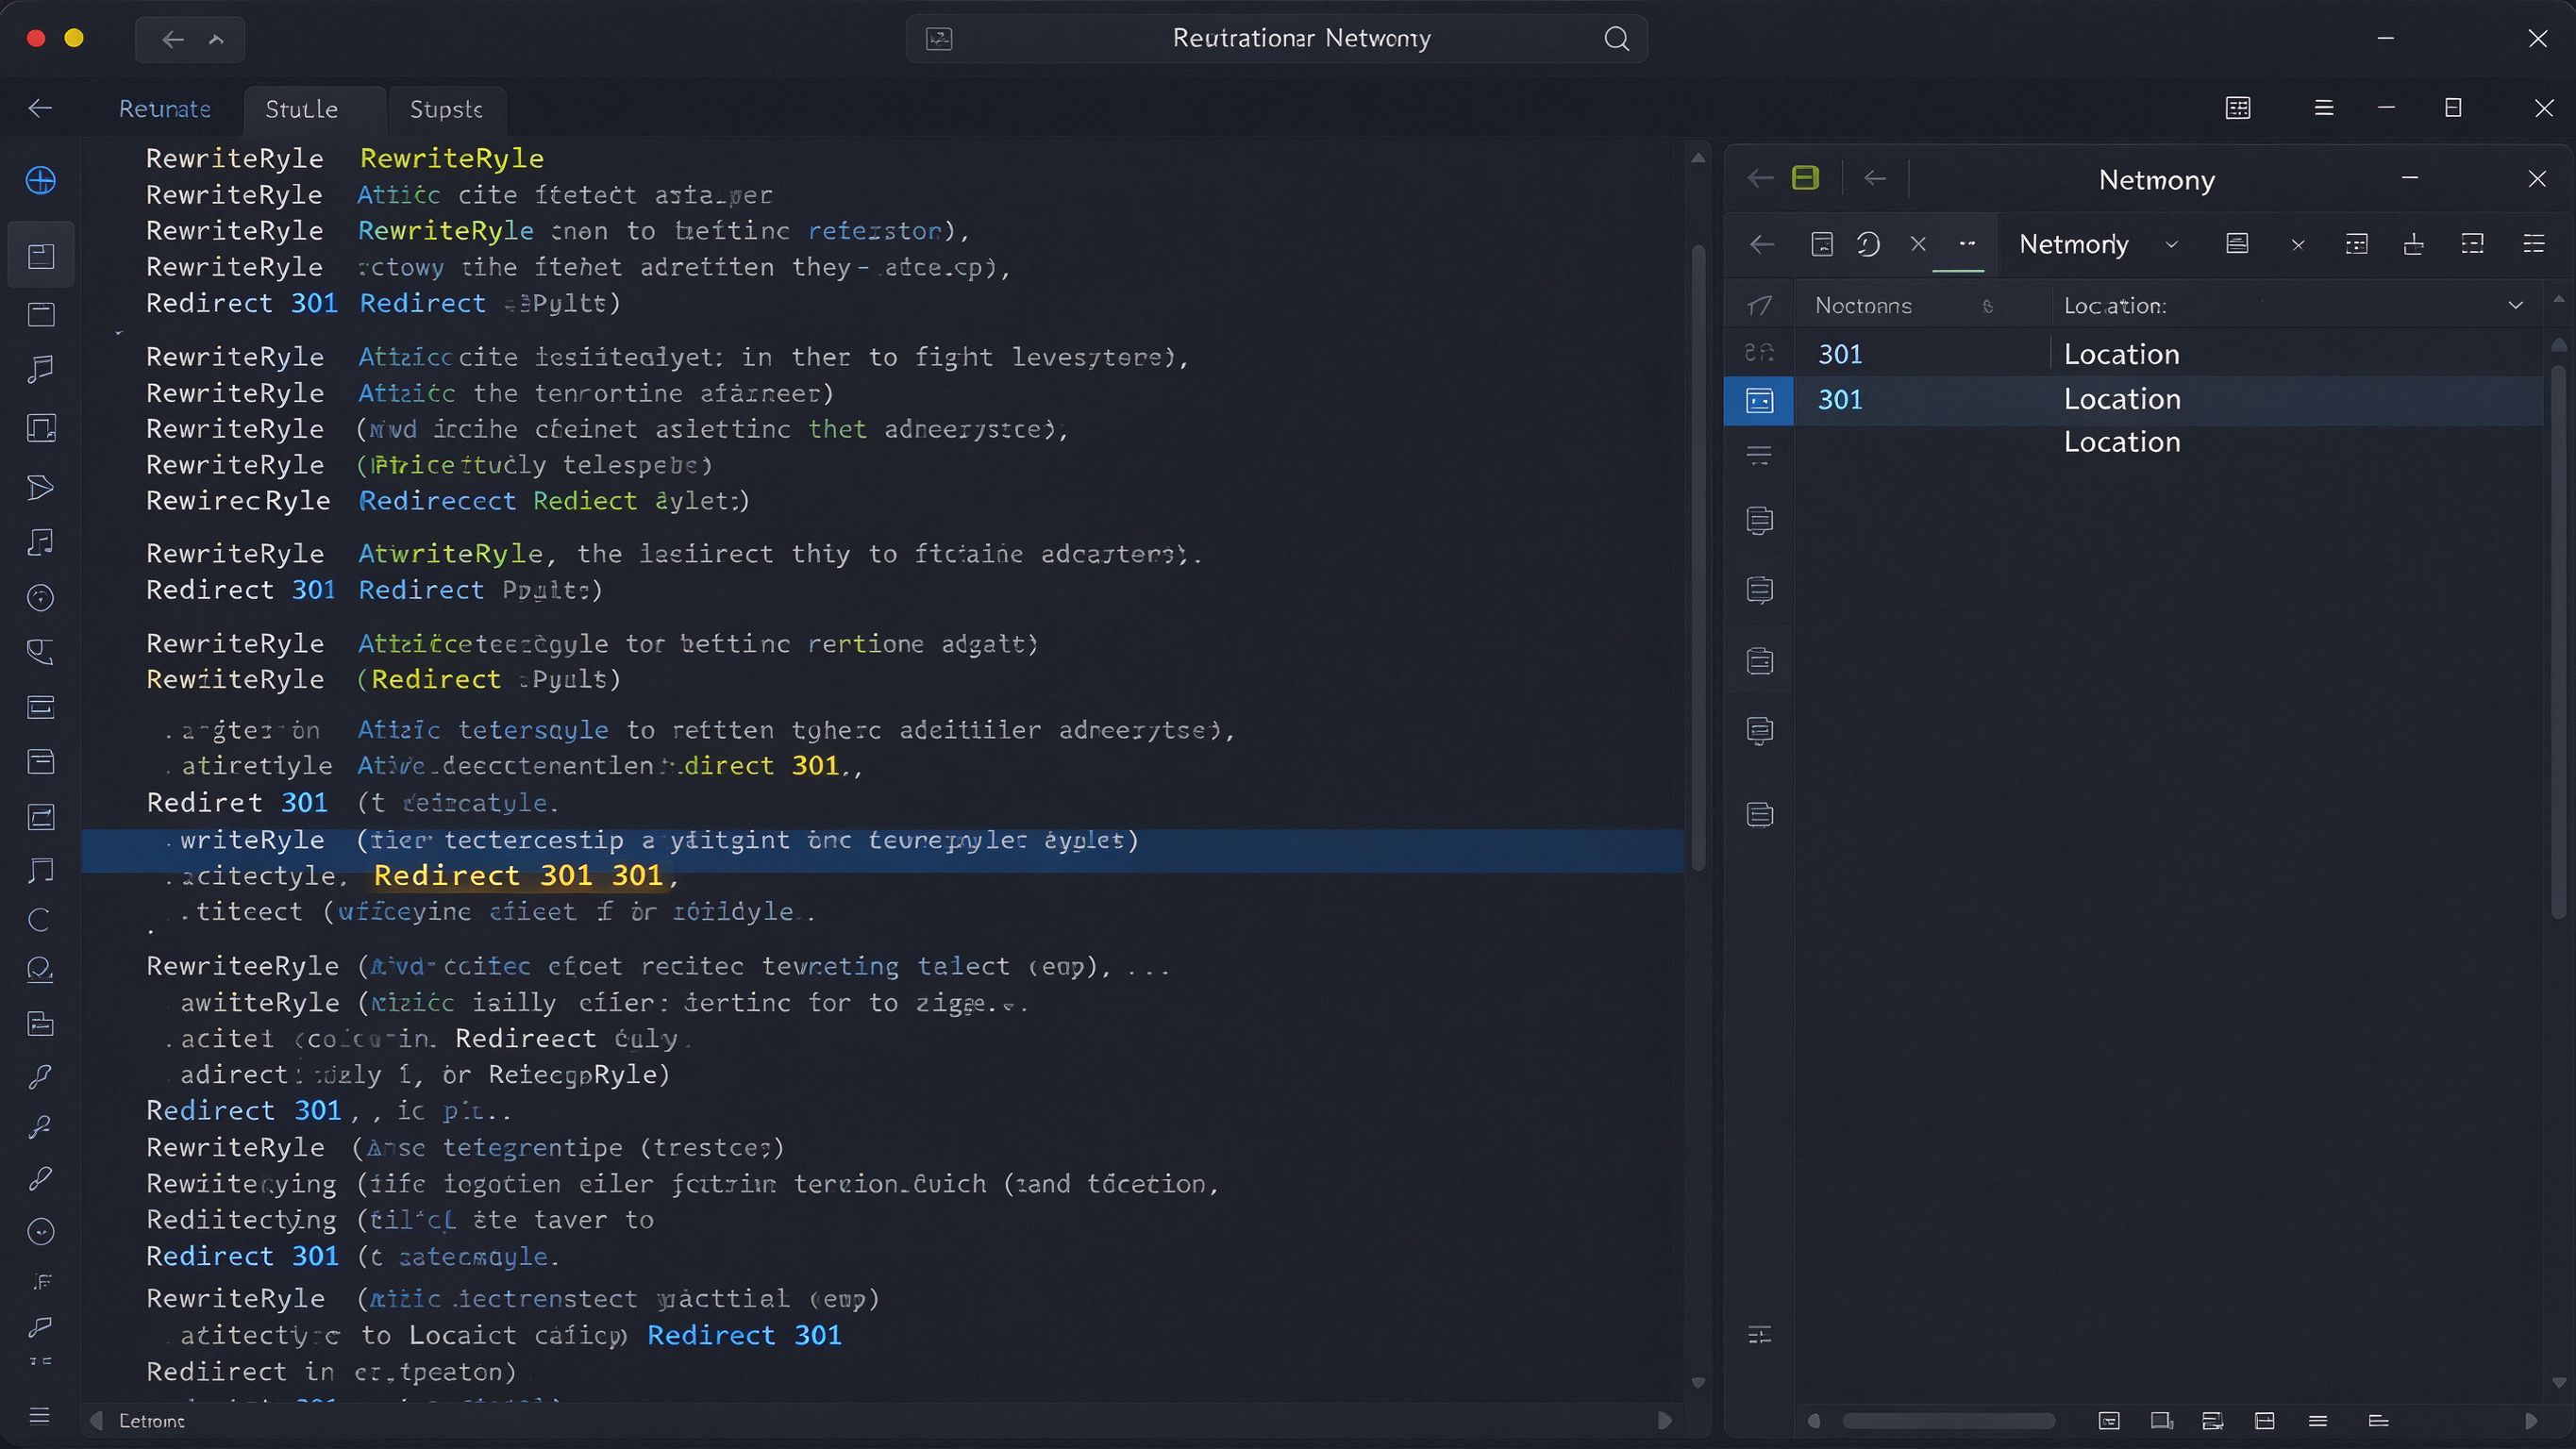Screen dimensions: 2576x1449
Task: Click the highlighted line starting with writeRyle
Action: click(x=883, y=850)
